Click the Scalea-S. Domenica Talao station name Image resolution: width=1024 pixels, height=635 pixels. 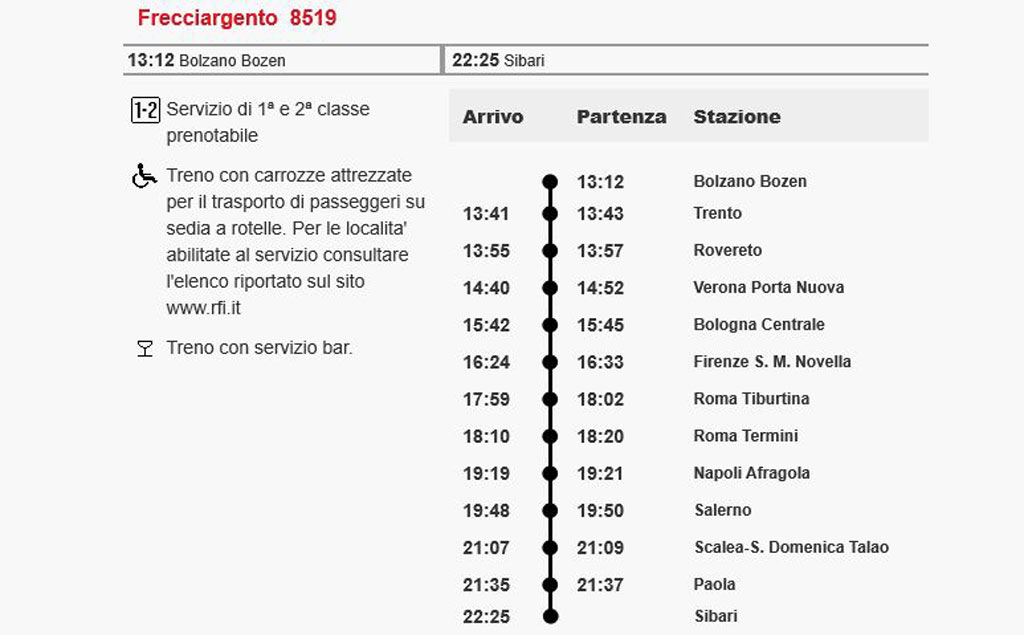coord(792,547)
